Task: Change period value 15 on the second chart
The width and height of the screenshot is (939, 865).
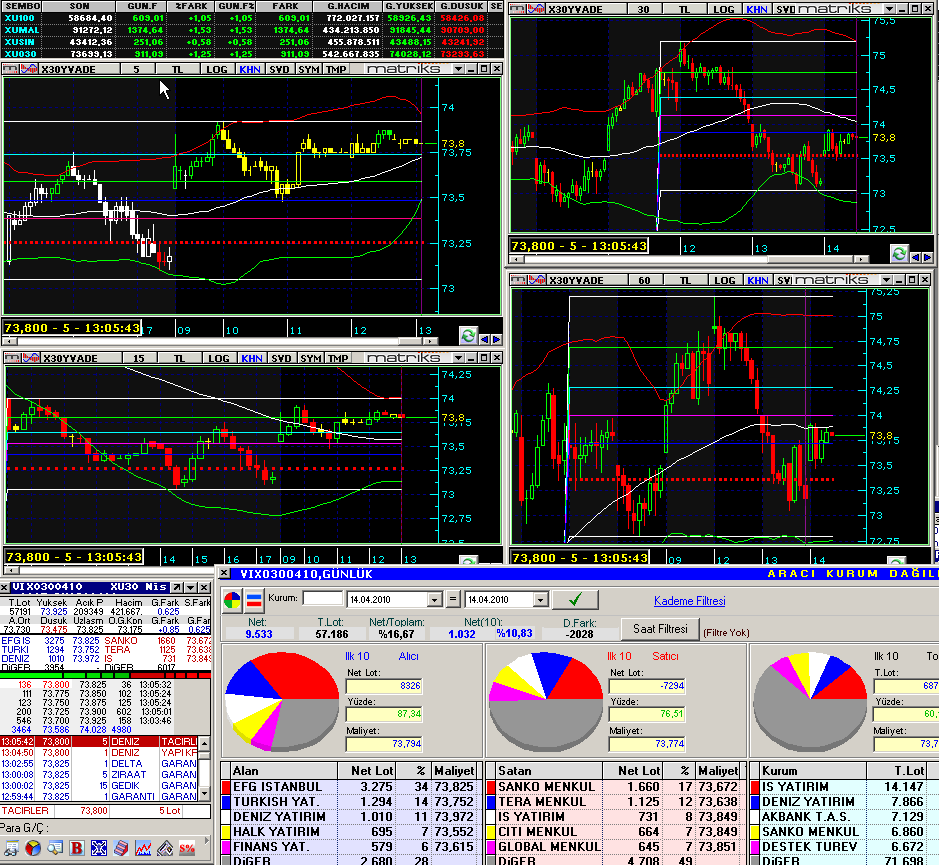Action: [139, 358]
